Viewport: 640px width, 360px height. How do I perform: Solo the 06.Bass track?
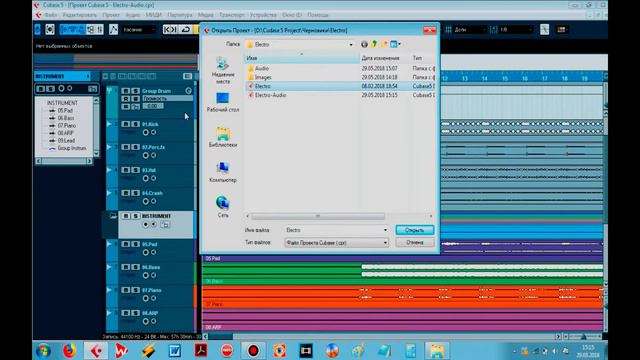click(136, 267)
